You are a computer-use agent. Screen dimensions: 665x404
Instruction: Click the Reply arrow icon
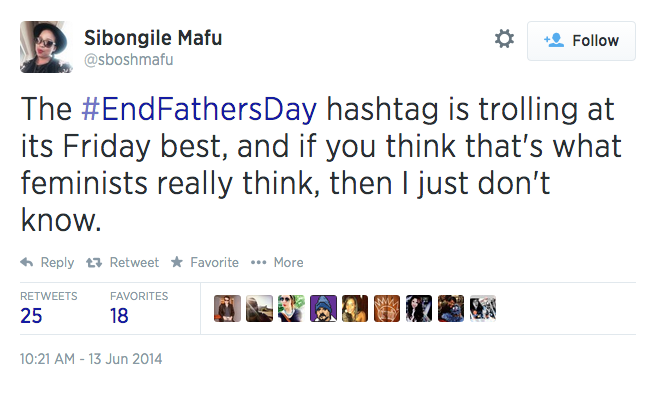pyautogui.click(x=27, y=263)
